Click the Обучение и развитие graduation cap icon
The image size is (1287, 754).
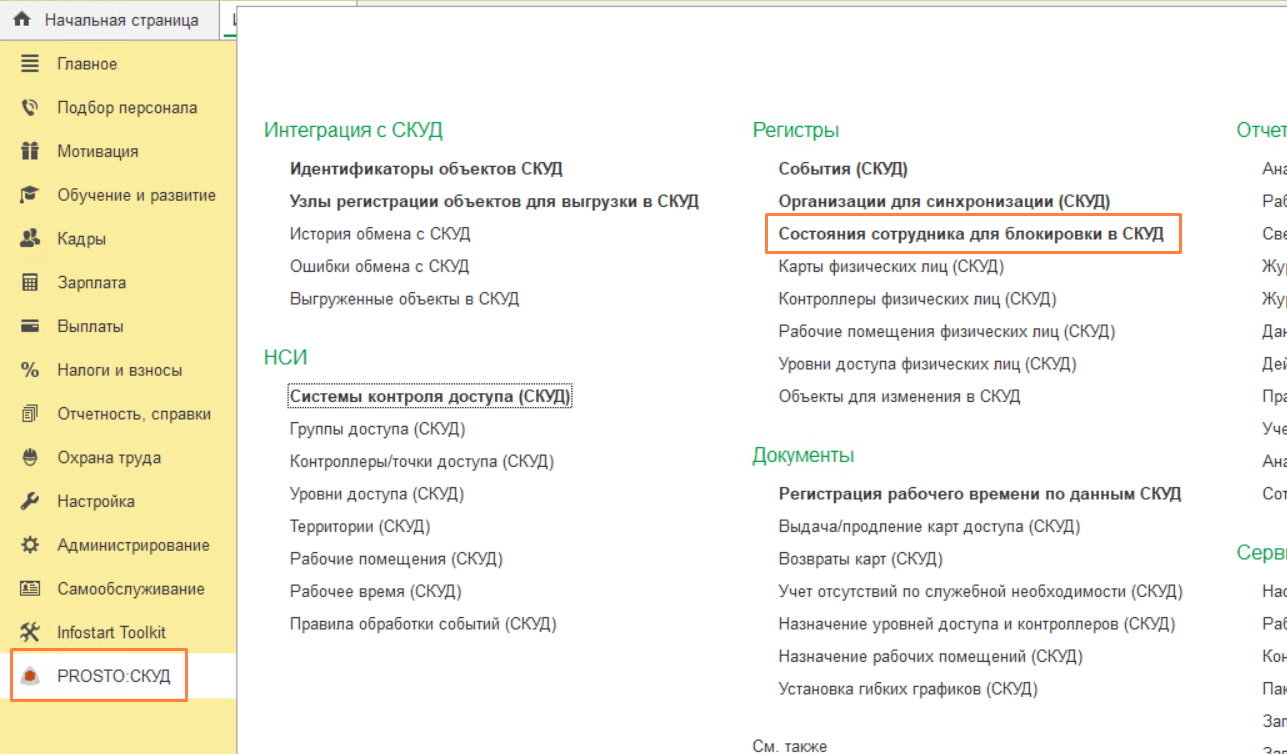[30, 196]
